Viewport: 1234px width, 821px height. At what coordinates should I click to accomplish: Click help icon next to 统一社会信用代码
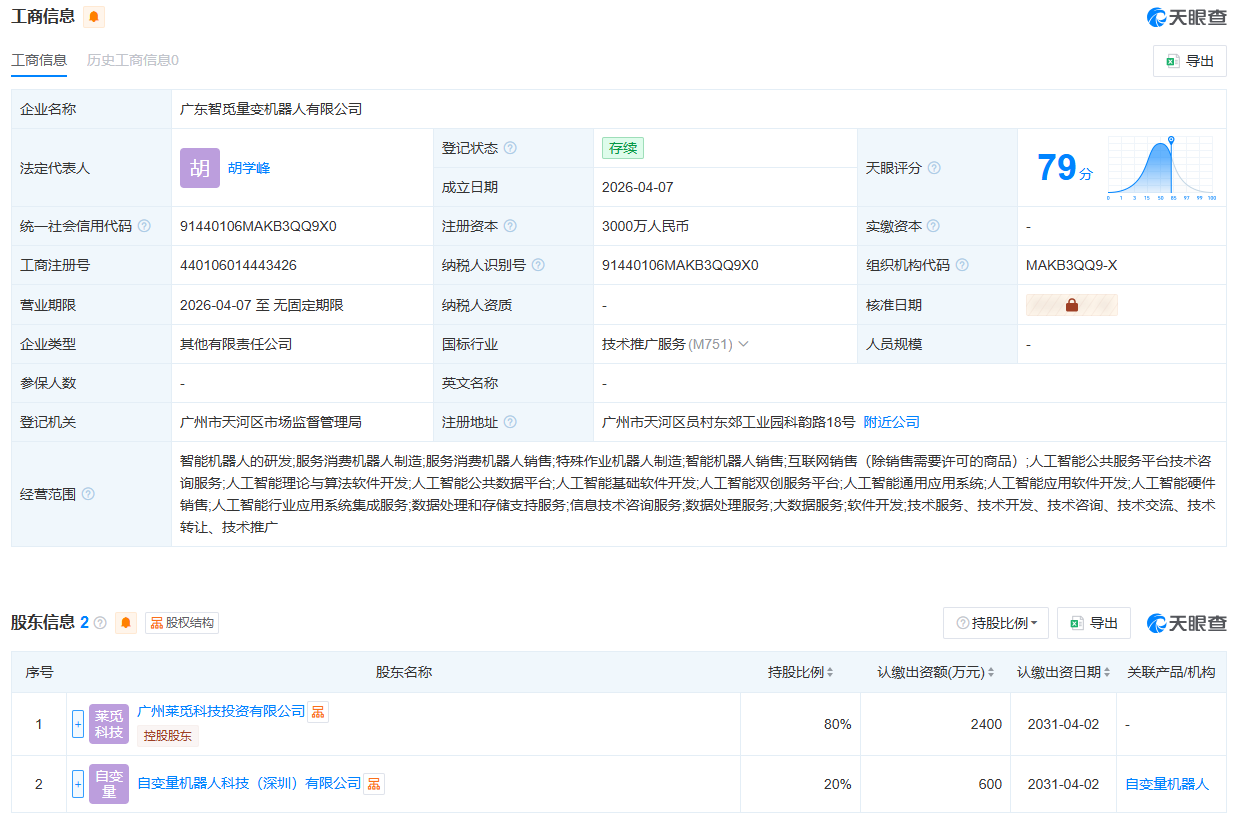point(144,226)
